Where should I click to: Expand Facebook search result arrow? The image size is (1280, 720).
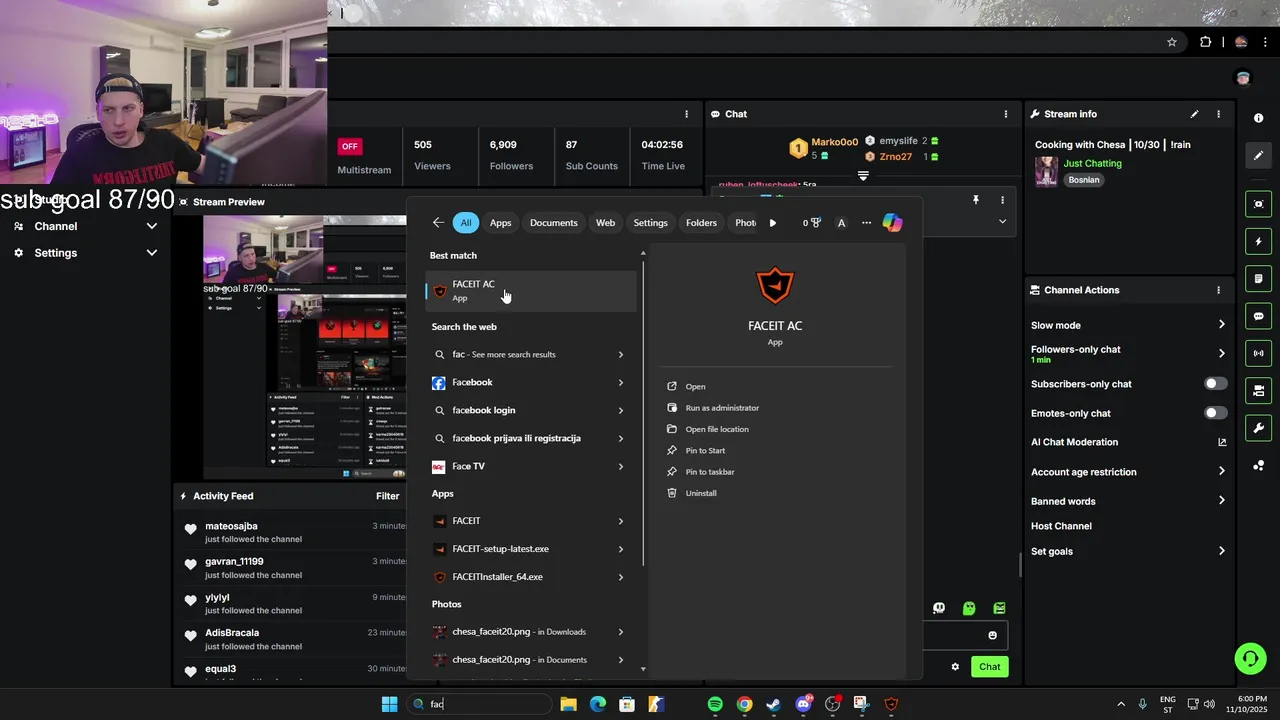620,383
